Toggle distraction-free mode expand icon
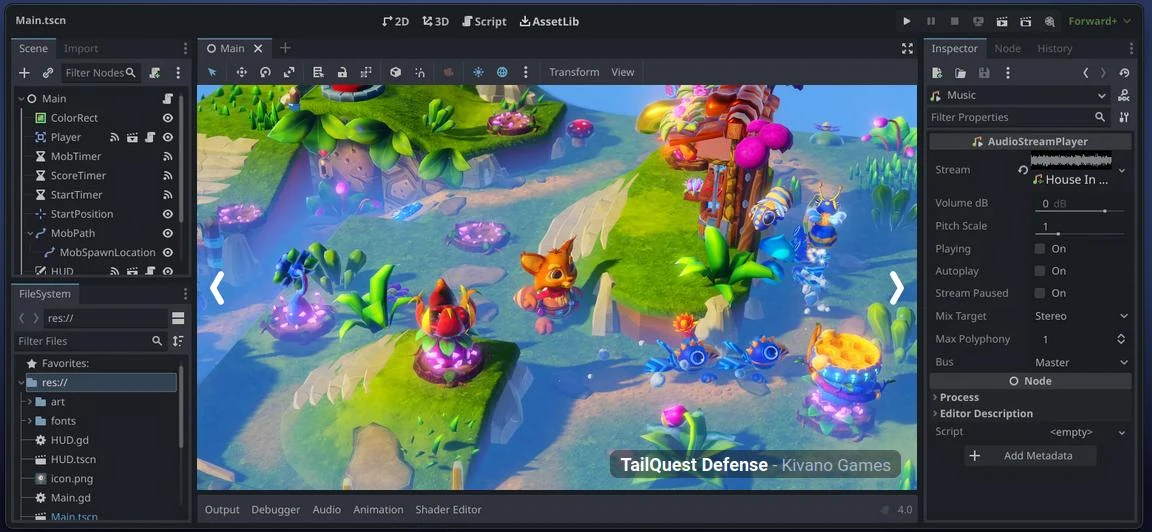Screen dimensions: 1152x532 (x=907, y=48)
